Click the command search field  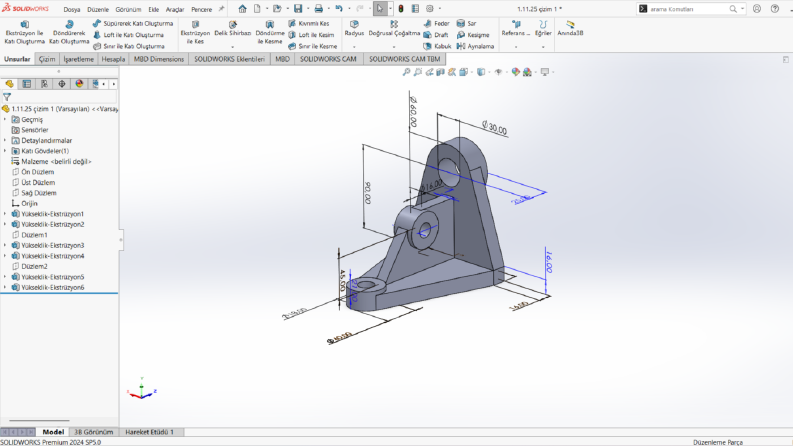coord(690,9)
